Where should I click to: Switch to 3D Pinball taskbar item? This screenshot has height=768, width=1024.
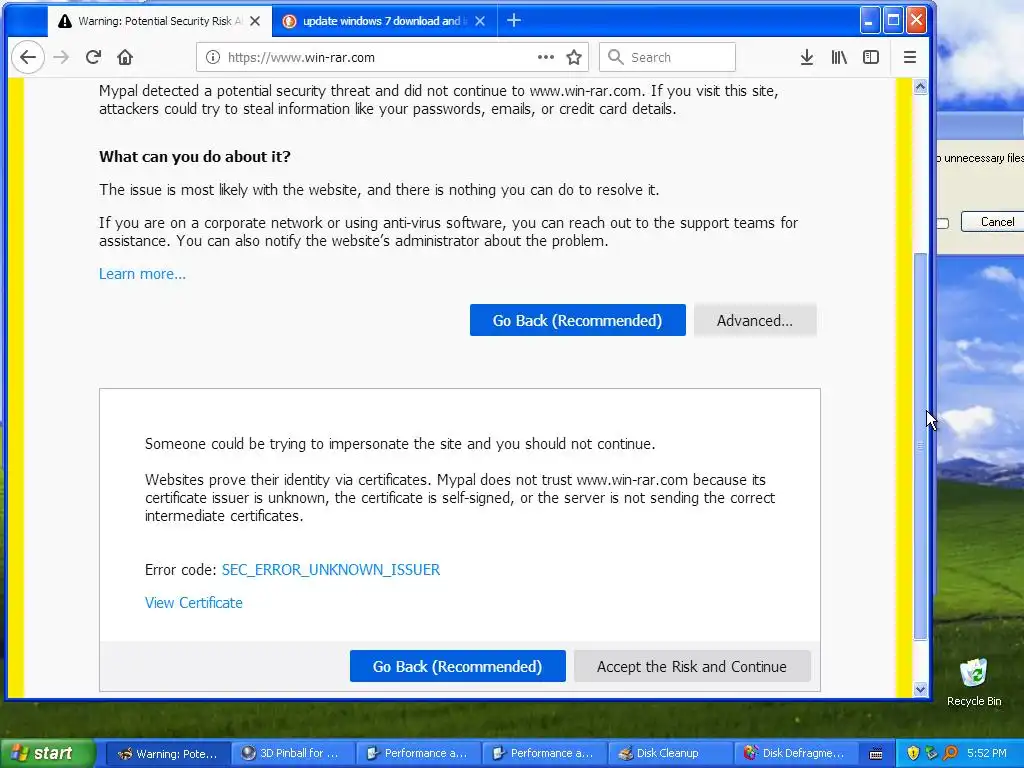[x=293, y=753]
